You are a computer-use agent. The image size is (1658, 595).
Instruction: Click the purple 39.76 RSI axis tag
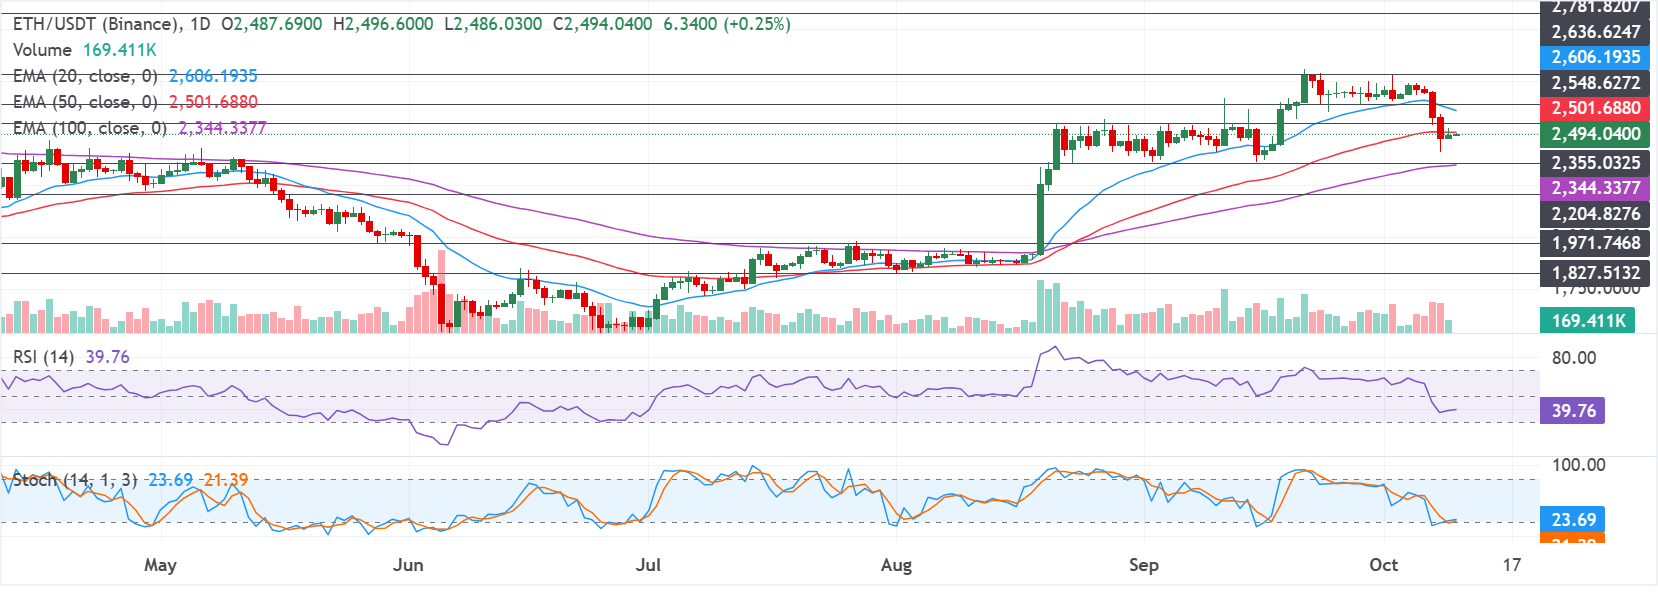(x=1573, y=411)
